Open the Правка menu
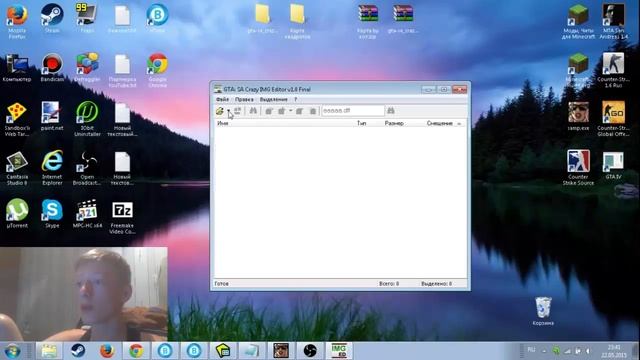Screen dimensions: 640x360 point(244,100)
